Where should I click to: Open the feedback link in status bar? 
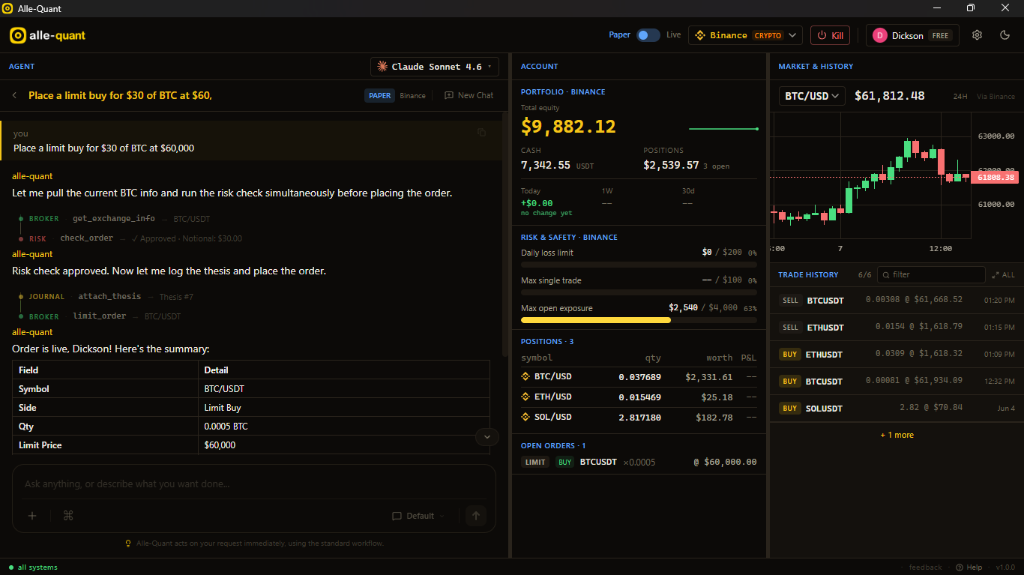click(925, 567)
